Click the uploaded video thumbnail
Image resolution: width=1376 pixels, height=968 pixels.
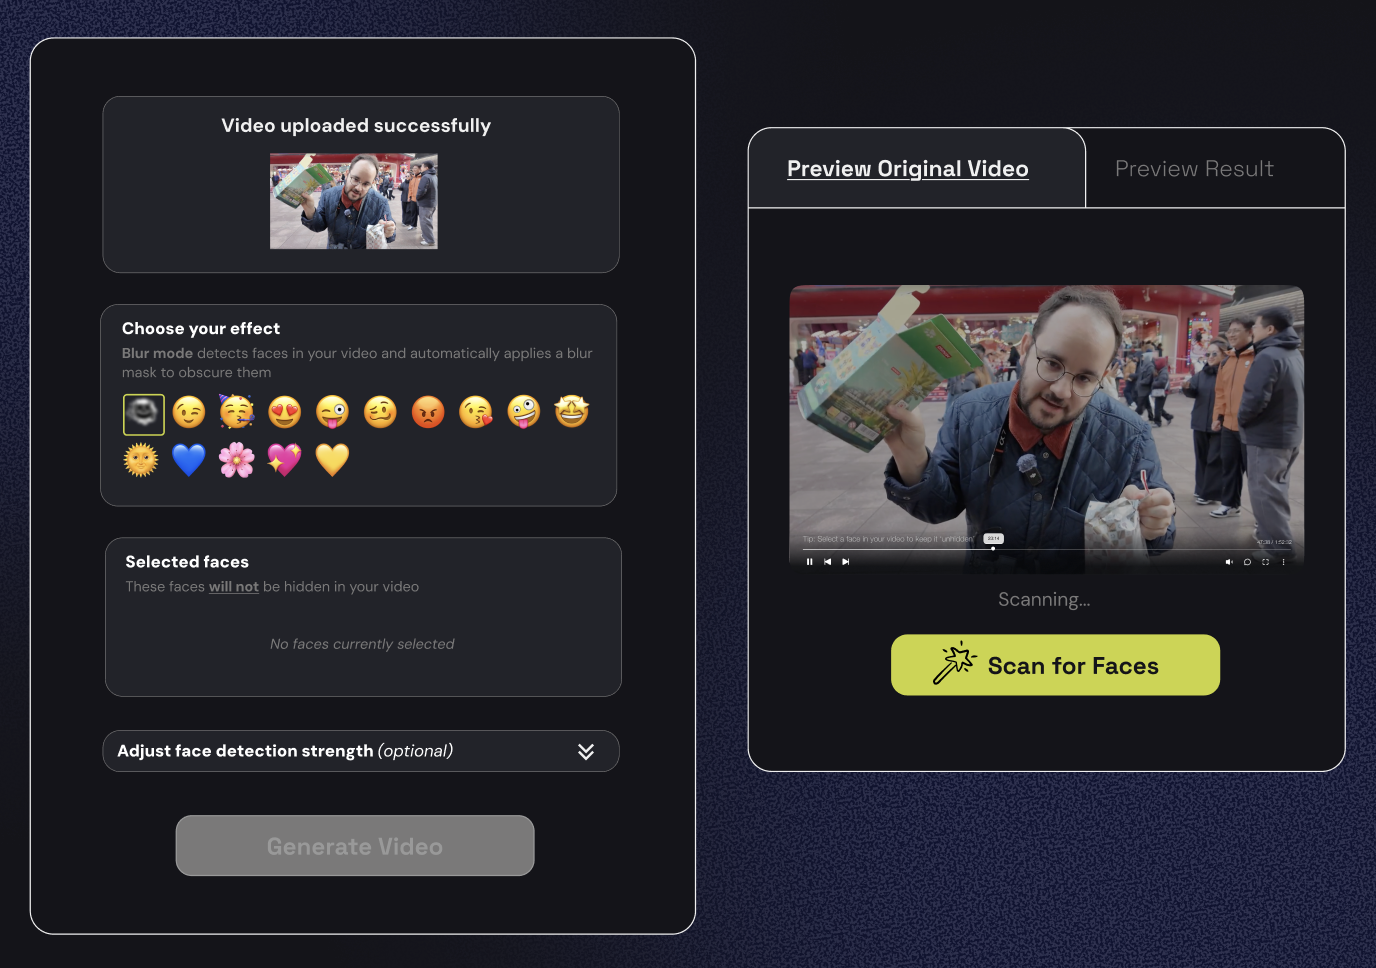pos(354,201)
